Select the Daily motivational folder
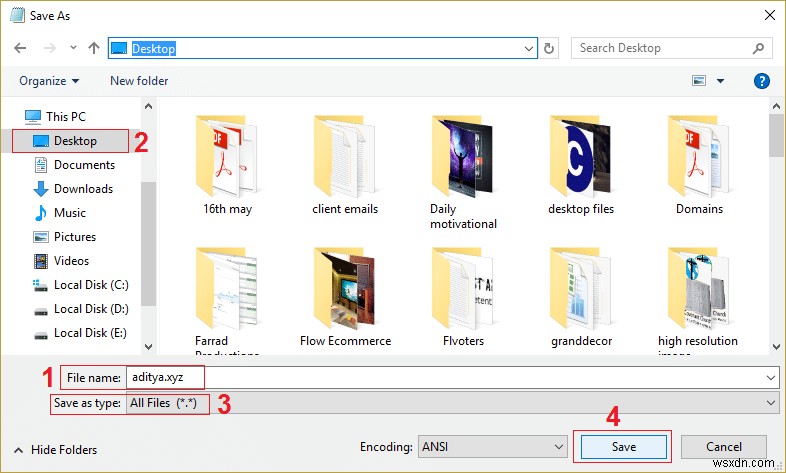786x473 pixels. click(463, 173)
